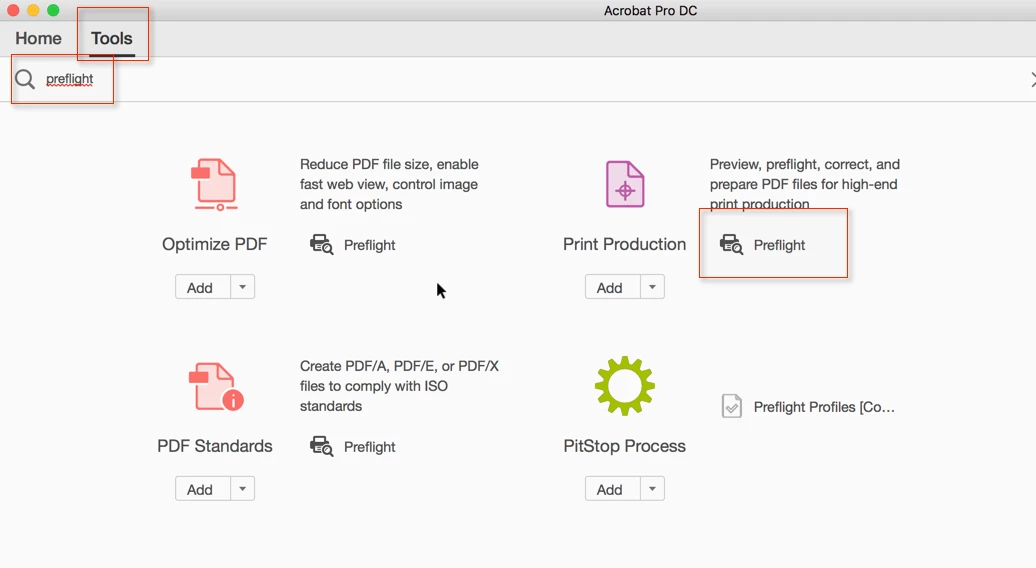The height and width of the screenshot is (568, 1036).
Task: Open Preflight link under Optimize PDF
Action: point(369,245)
